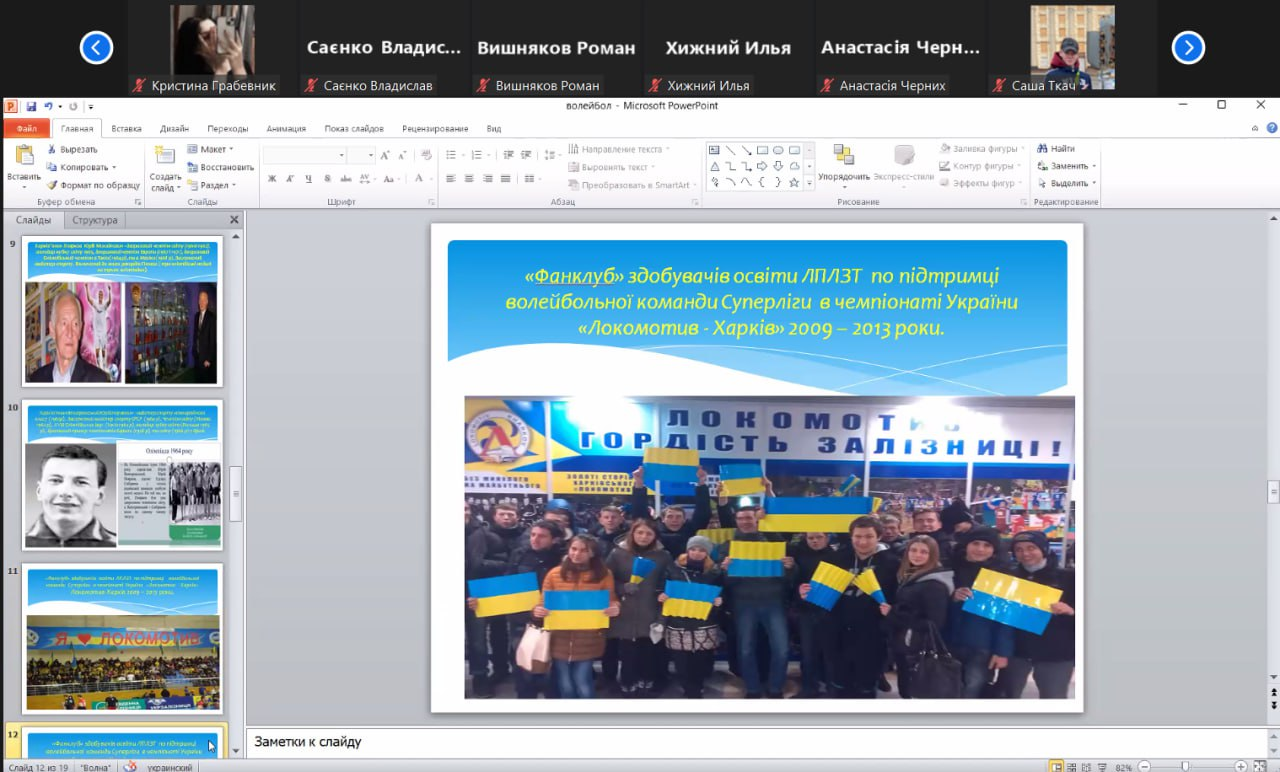Screen dimensions: 1280x772
Task: Go to previous meeting participants with left arrow
Action: coord(96,47)
